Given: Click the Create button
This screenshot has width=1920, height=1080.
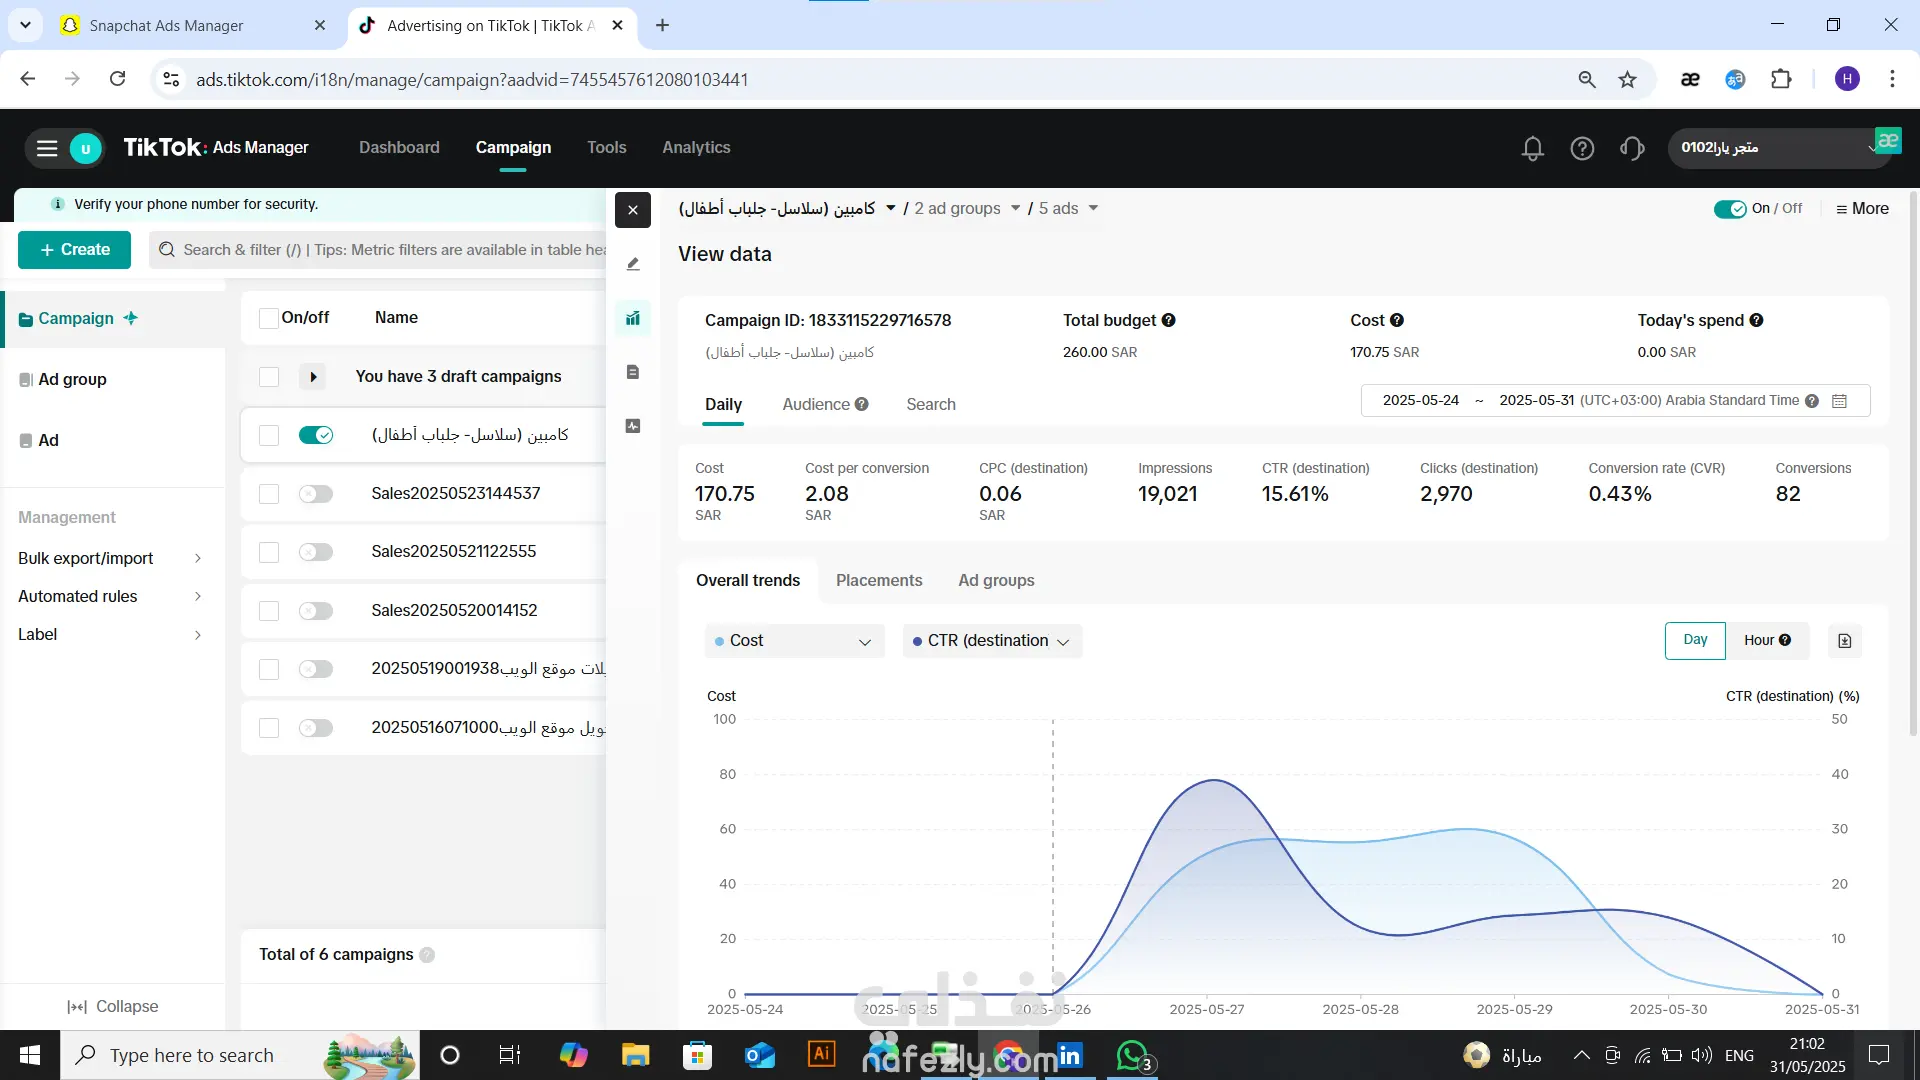Looking at the screenshot, I should point(74,250).
